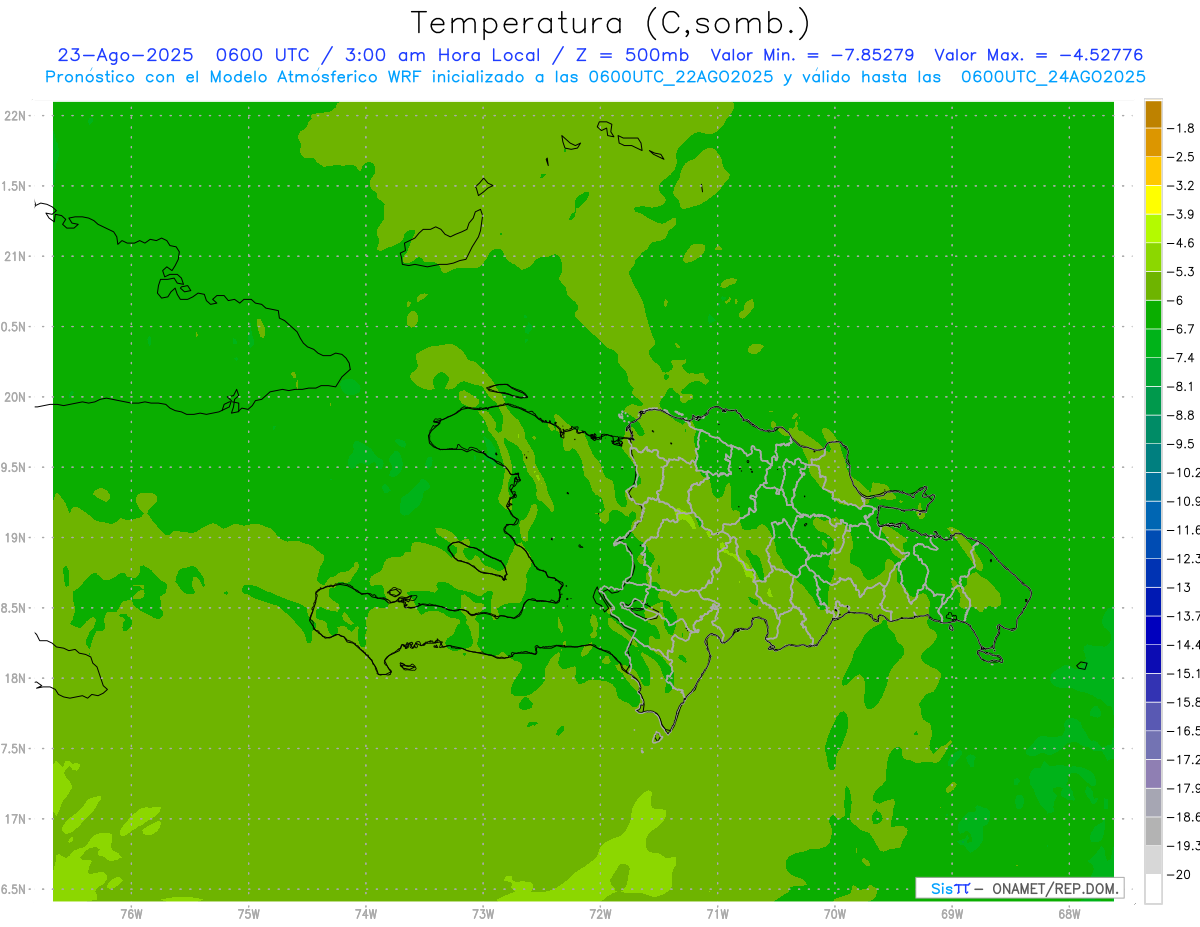Click the colorbar value "-8.8"
Screen dimensions: 1200x927
point(1183,415)
